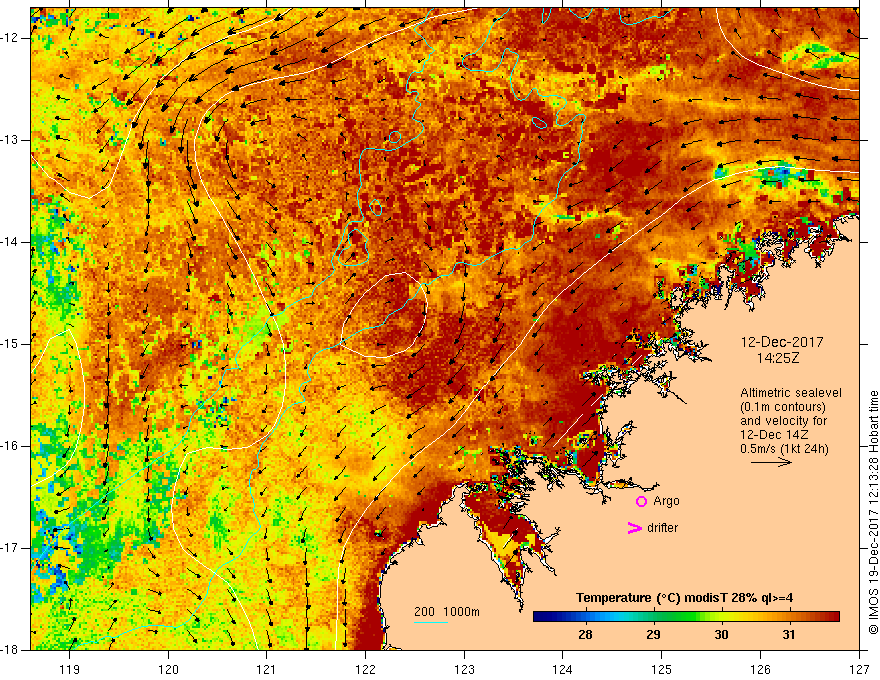Screen dimensions: 880x680
Task: Click the magenta Argo circle marker
Action: [641, 501]
